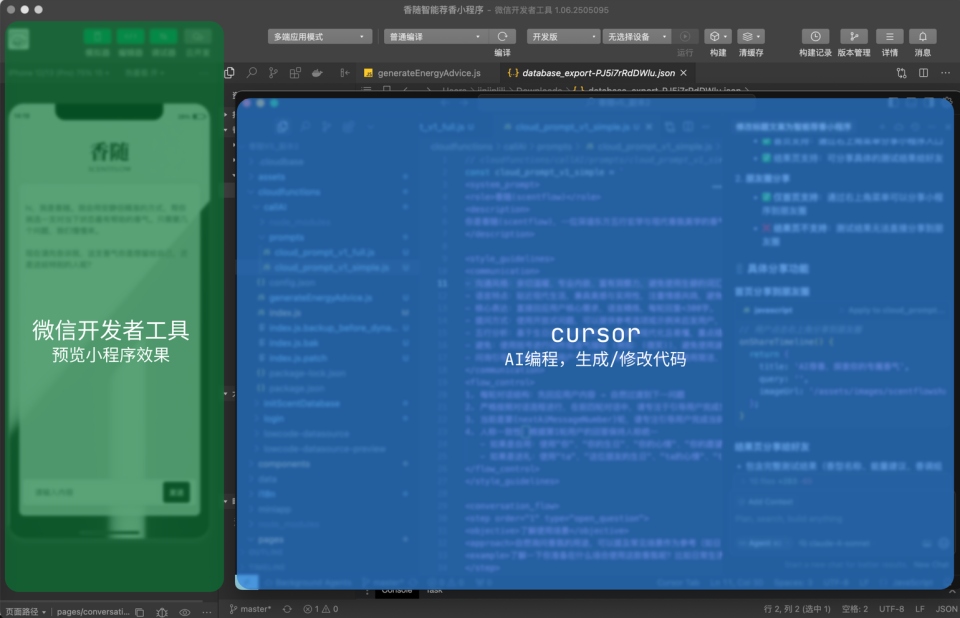Image resolution: width=960 pixels, height=618 pixels.
Task: Open the 普通编译 compile mode dropdown
Action: point(435,37)
